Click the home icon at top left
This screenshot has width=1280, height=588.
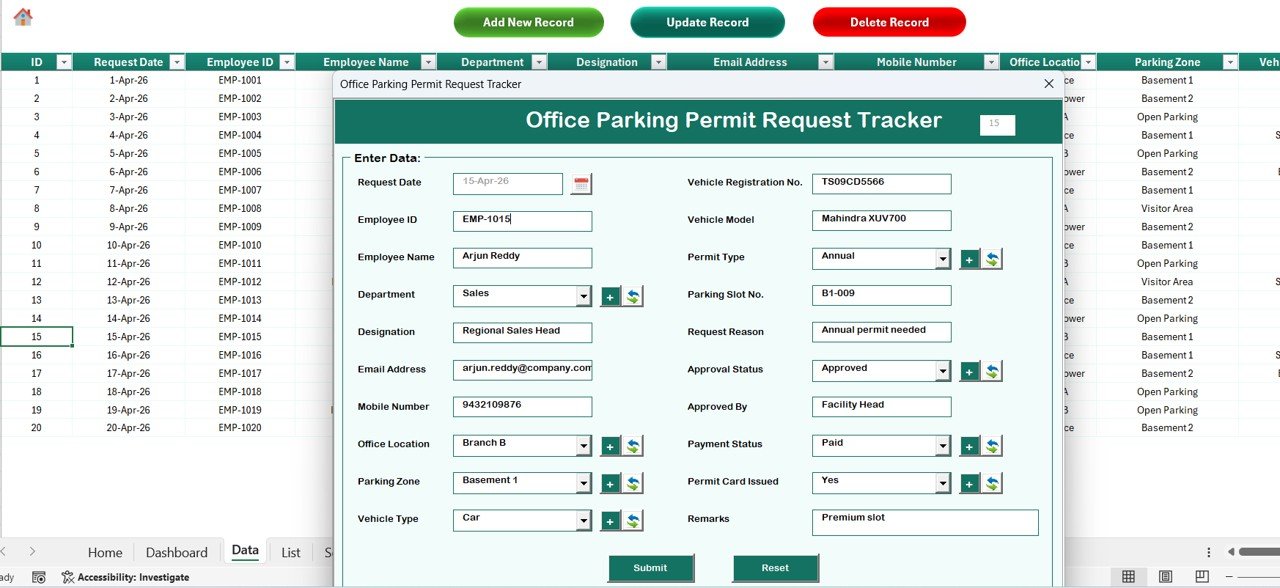tap(21, 17)
